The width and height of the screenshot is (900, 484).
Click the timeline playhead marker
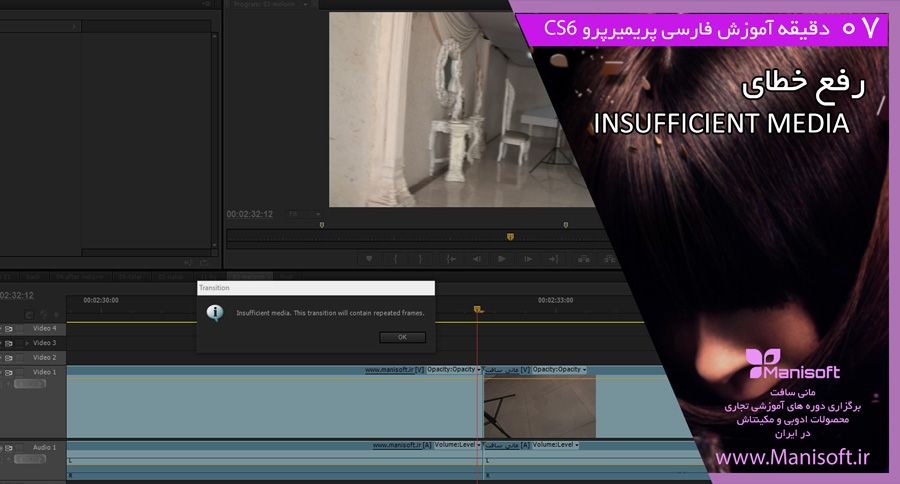tap(478, 310)
